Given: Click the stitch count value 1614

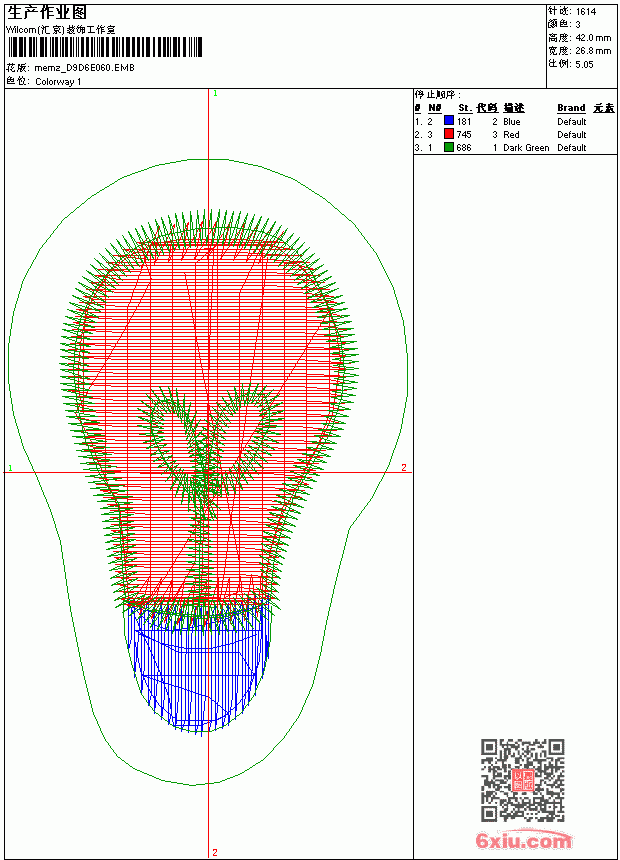Looking at the screenshot, I should [586, 11].
